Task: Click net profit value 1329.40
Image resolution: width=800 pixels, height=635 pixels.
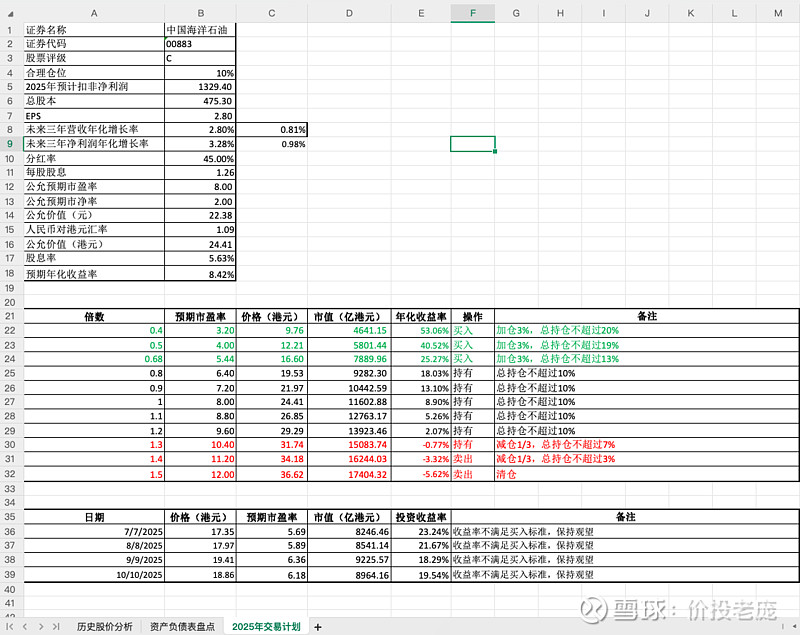Action: coord(201,87)
